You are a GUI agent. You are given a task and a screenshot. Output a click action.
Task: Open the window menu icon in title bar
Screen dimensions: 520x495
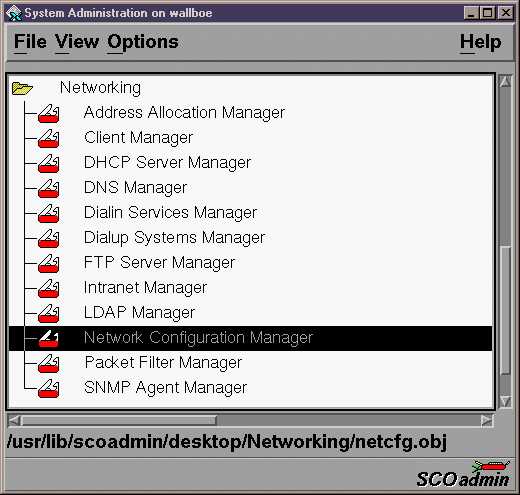(x=14, y=13)
